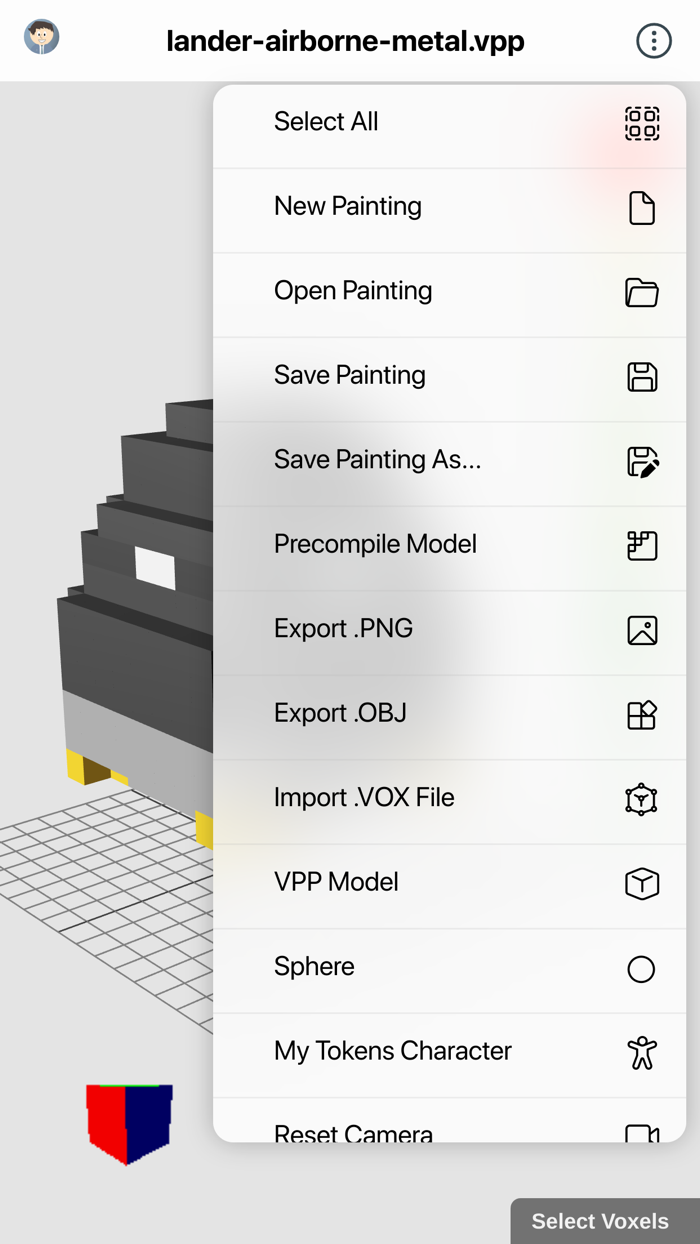Click the Import .VOX File icon
The image size is (700, 1244).
(x=640, y=799)
